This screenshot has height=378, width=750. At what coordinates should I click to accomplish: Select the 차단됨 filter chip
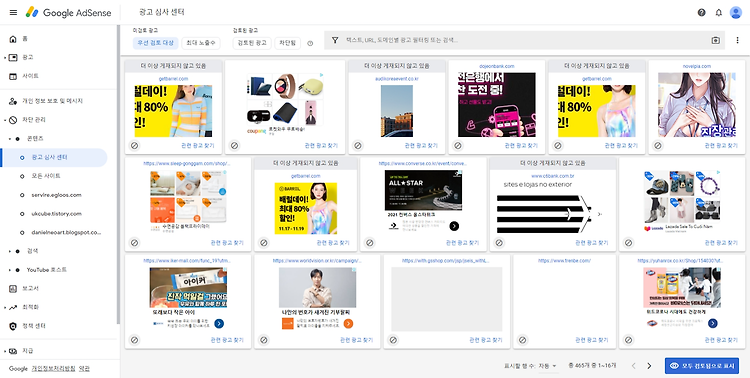(x=287, y=43)
